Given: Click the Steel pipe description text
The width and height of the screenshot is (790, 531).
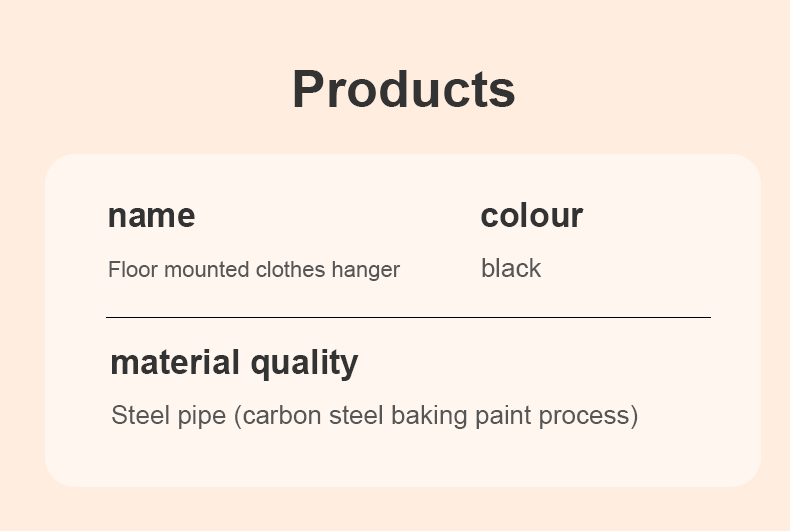Looking at the screenshot, I should coord(375,416).
